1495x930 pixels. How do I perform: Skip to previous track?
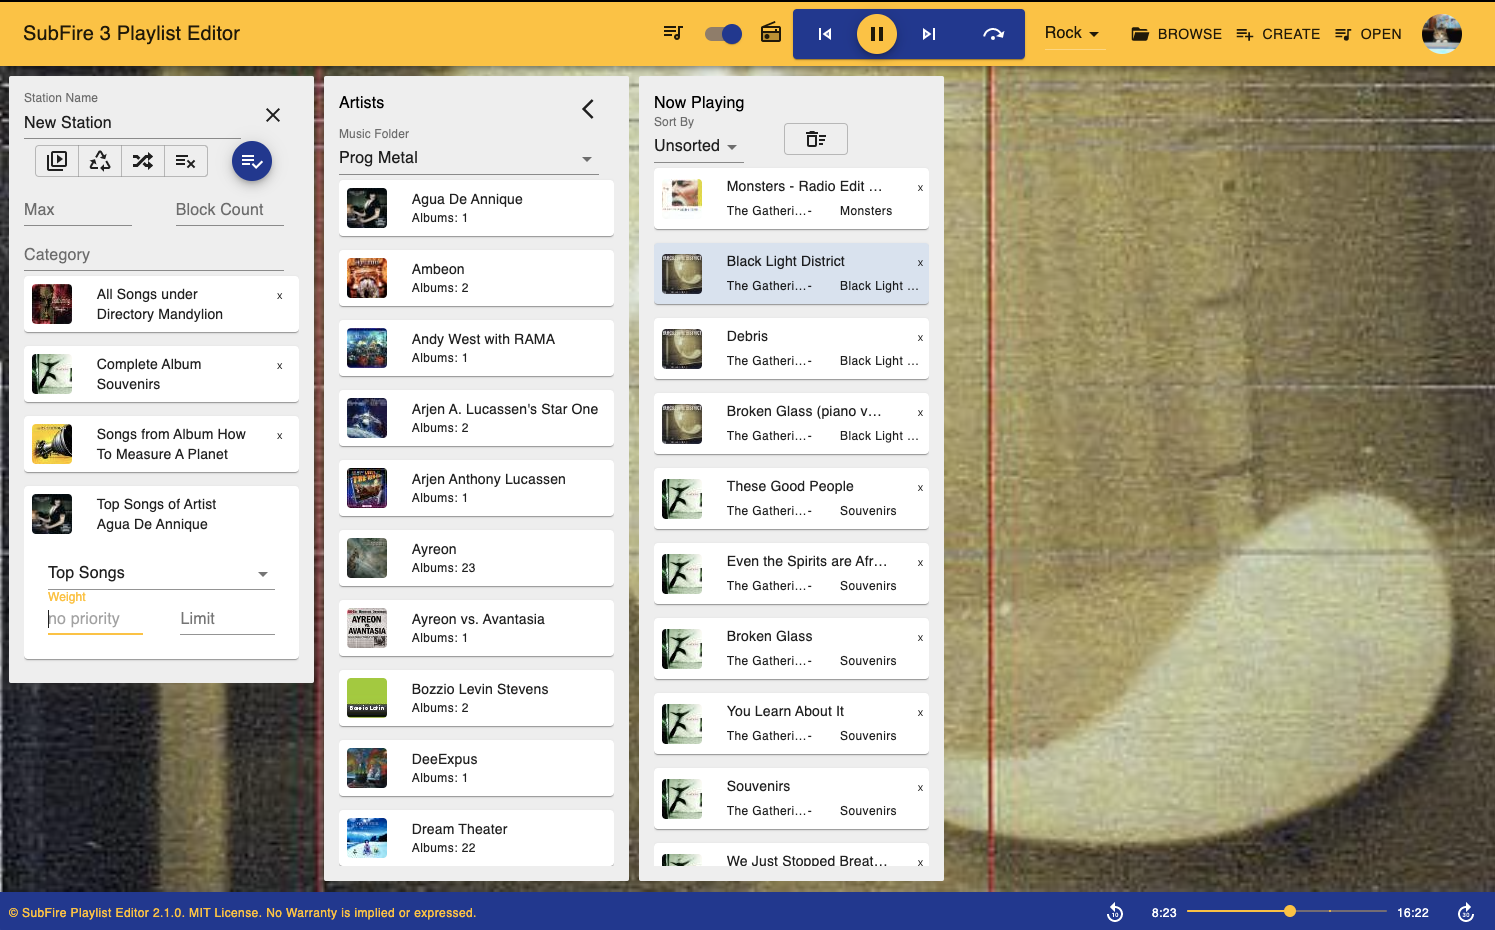825,34
